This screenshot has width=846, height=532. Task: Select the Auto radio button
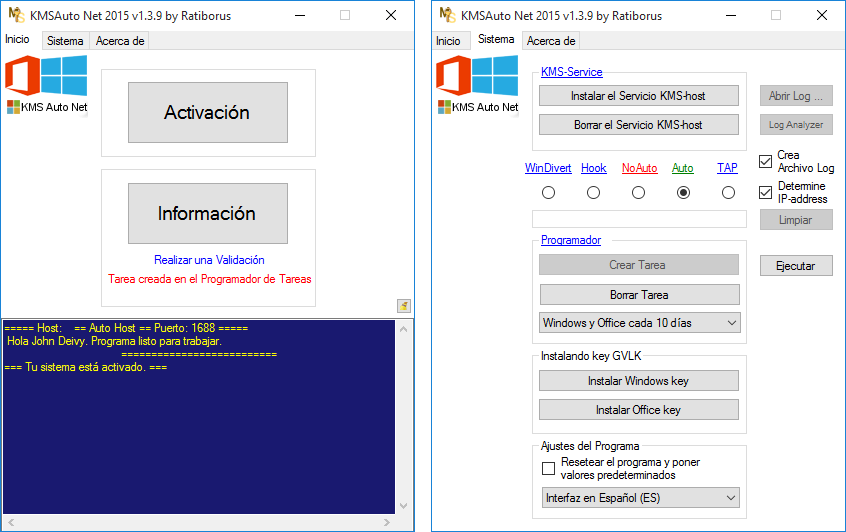tap(684, 193)
